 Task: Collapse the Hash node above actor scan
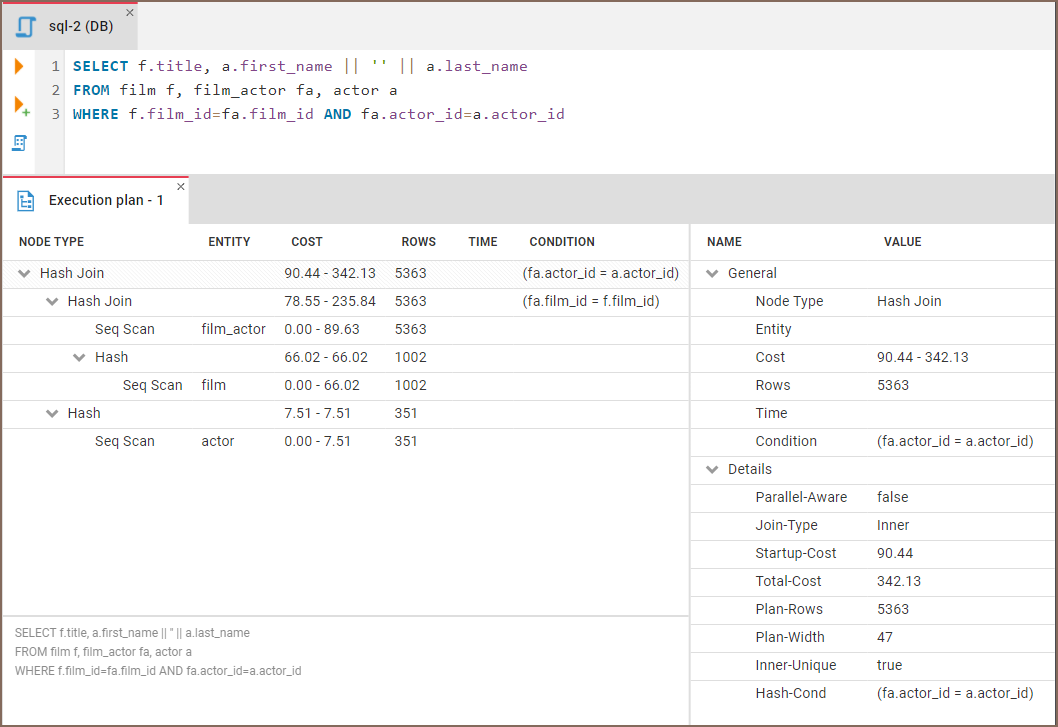52,413
